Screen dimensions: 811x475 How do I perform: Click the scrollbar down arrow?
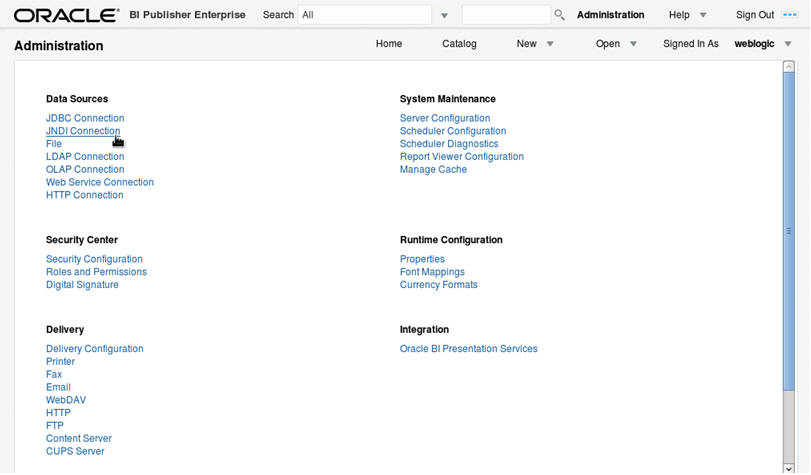coord(789,468)
